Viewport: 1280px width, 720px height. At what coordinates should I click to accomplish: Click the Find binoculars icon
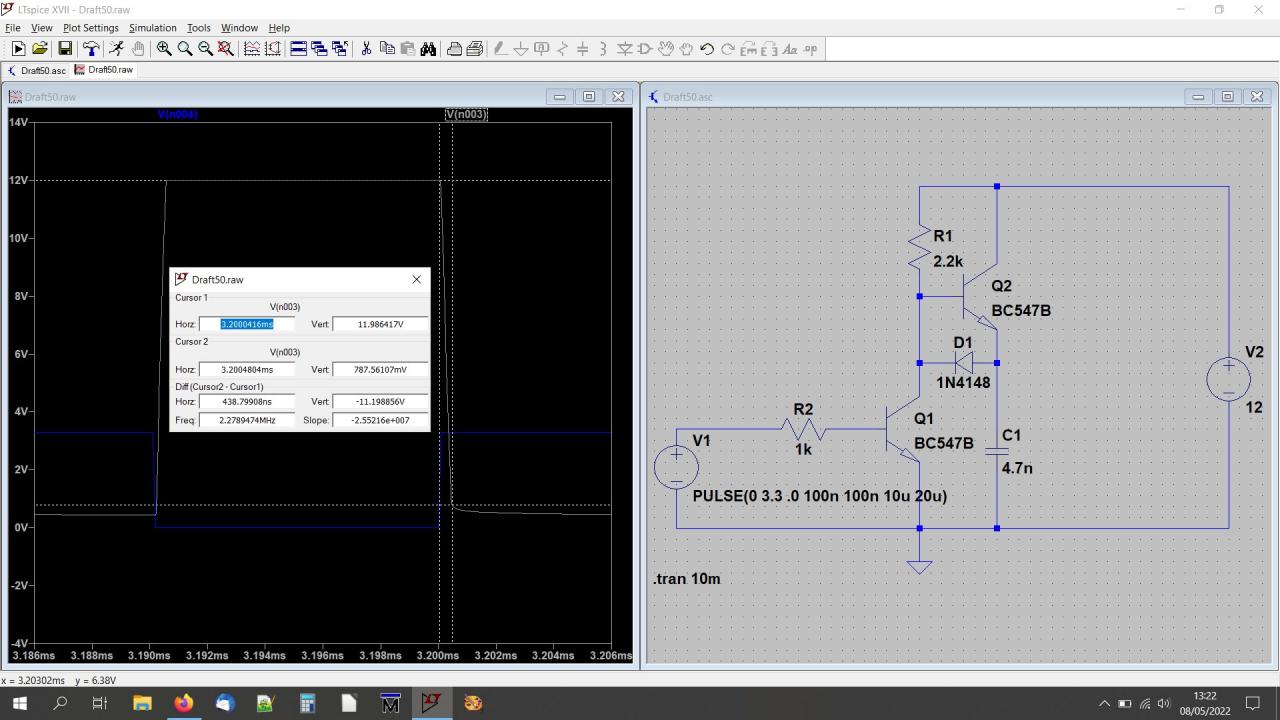click(428, 49)
